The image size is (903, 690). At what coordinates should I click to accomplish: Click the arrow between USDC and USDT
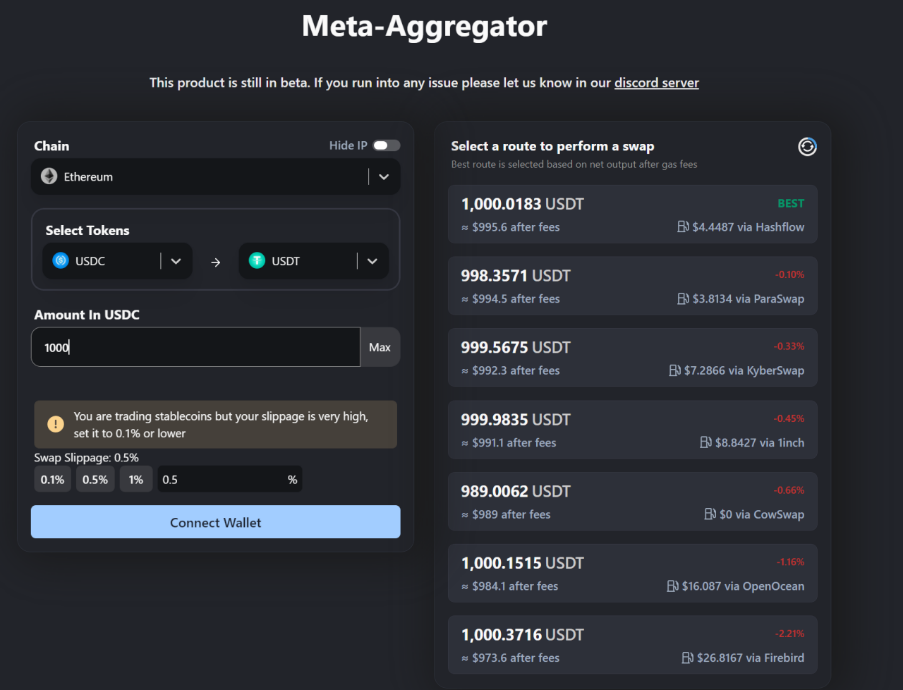(x=215, y=262)
